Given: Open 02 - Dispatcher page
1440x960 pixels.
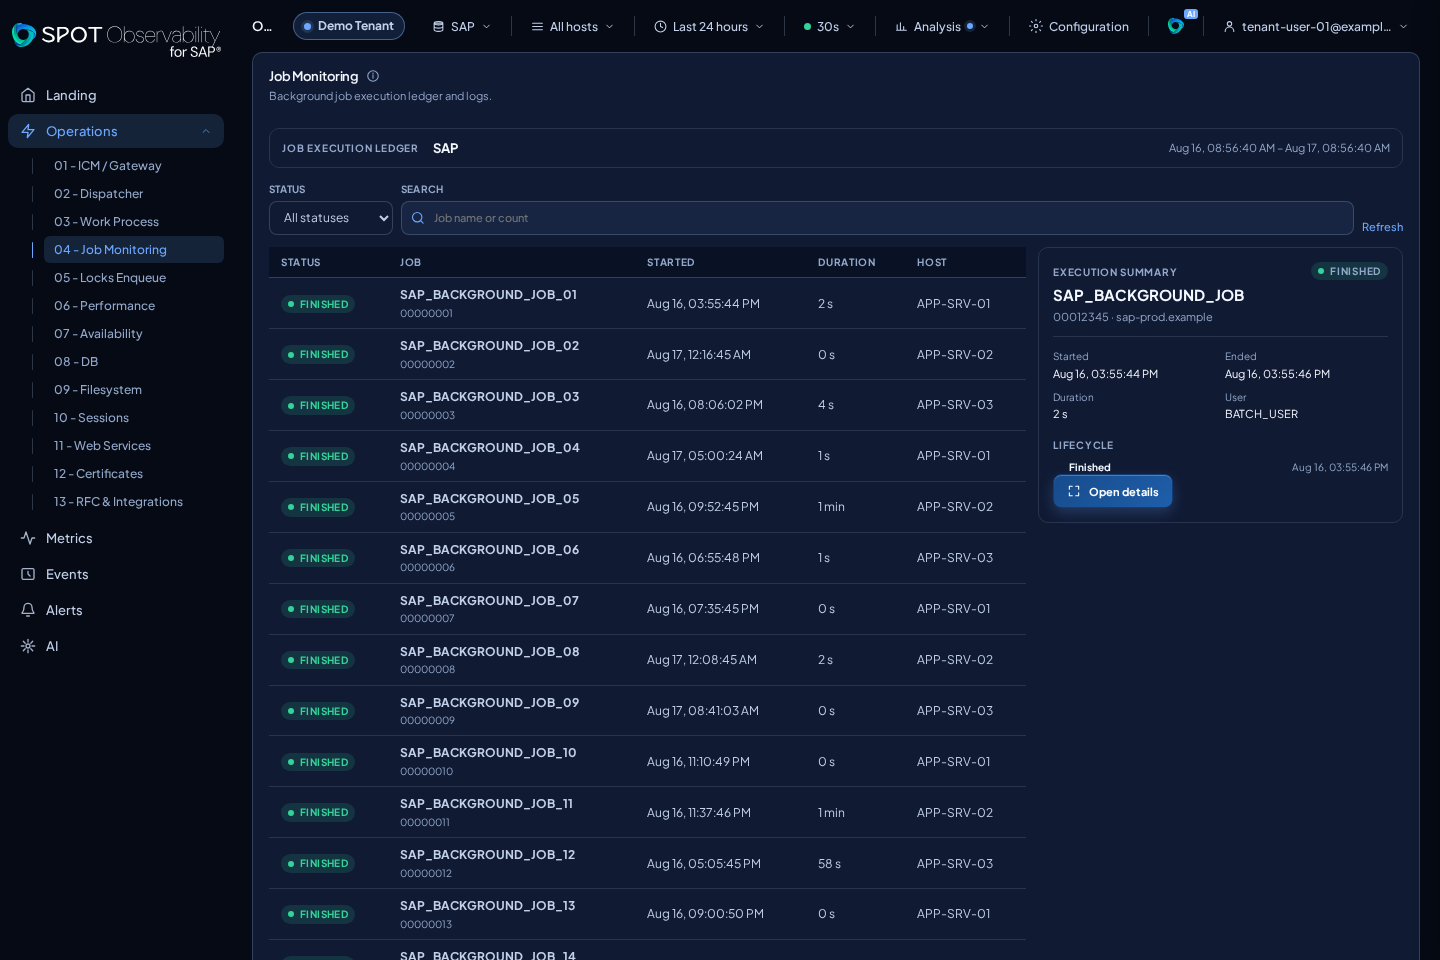Looking at the screenshot, I should (134, 194).
